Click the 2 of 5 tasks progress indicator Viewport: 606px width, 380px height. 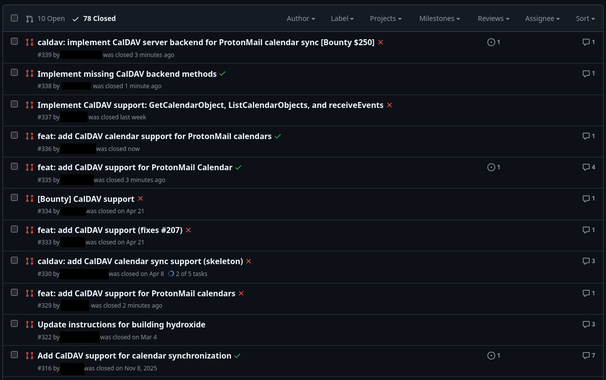point(187,274)
